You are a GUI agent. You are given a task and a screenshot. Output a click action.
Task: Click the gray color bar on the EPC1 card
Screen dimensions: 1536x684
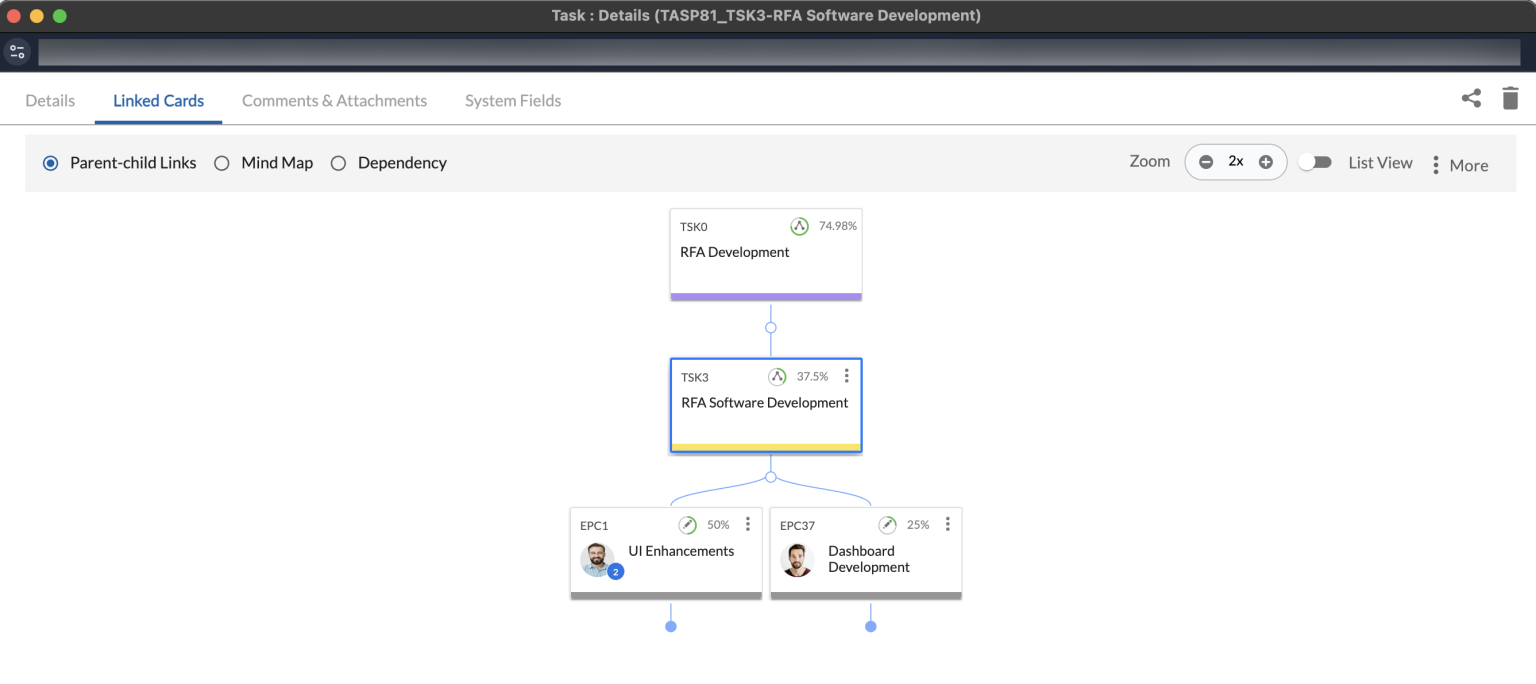pos(666,595)
